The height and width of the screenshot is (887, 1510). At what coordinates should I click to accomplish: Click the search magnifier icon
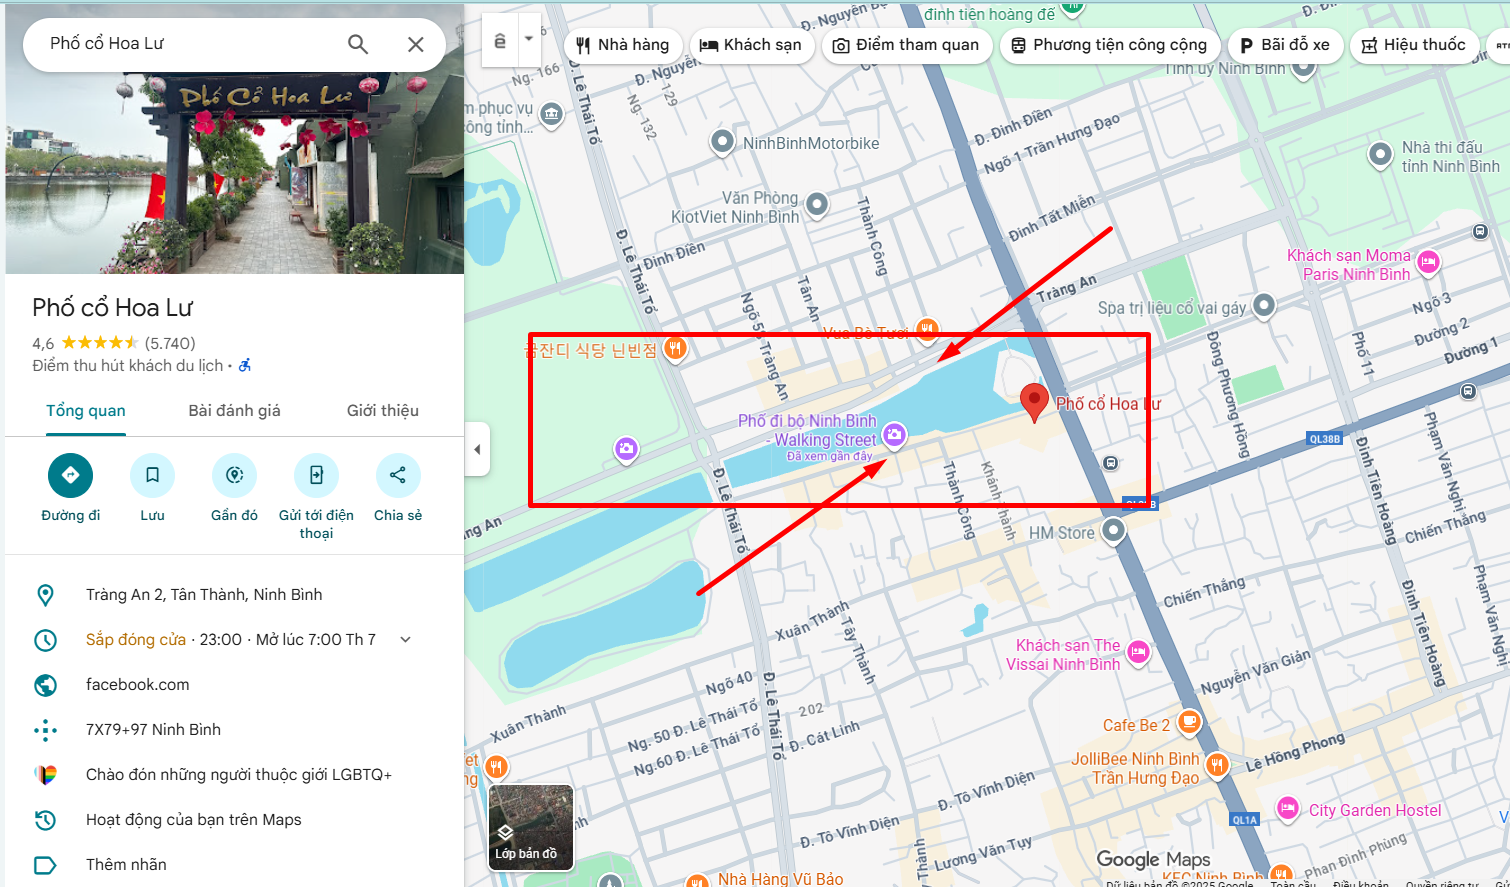pyautogui.click(x=358, y=44)
